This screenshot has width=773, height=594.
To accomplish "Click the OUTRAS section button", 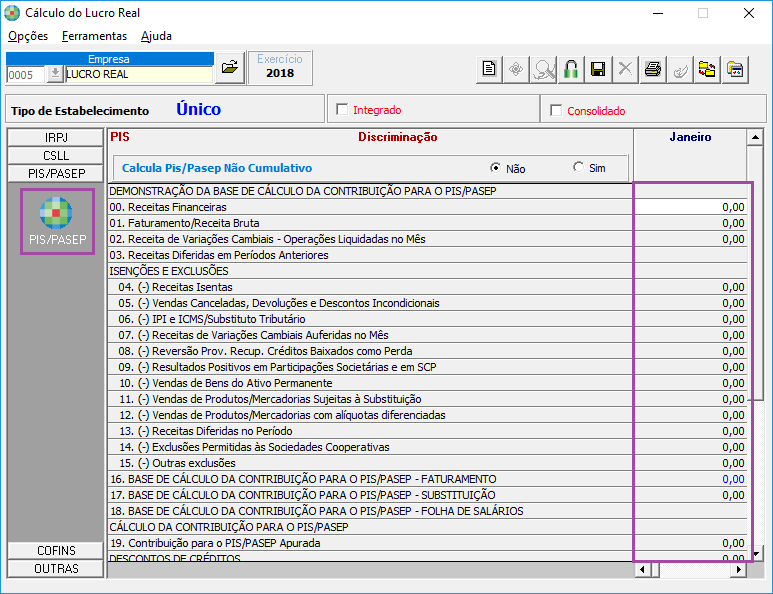I will coord(56,569).
